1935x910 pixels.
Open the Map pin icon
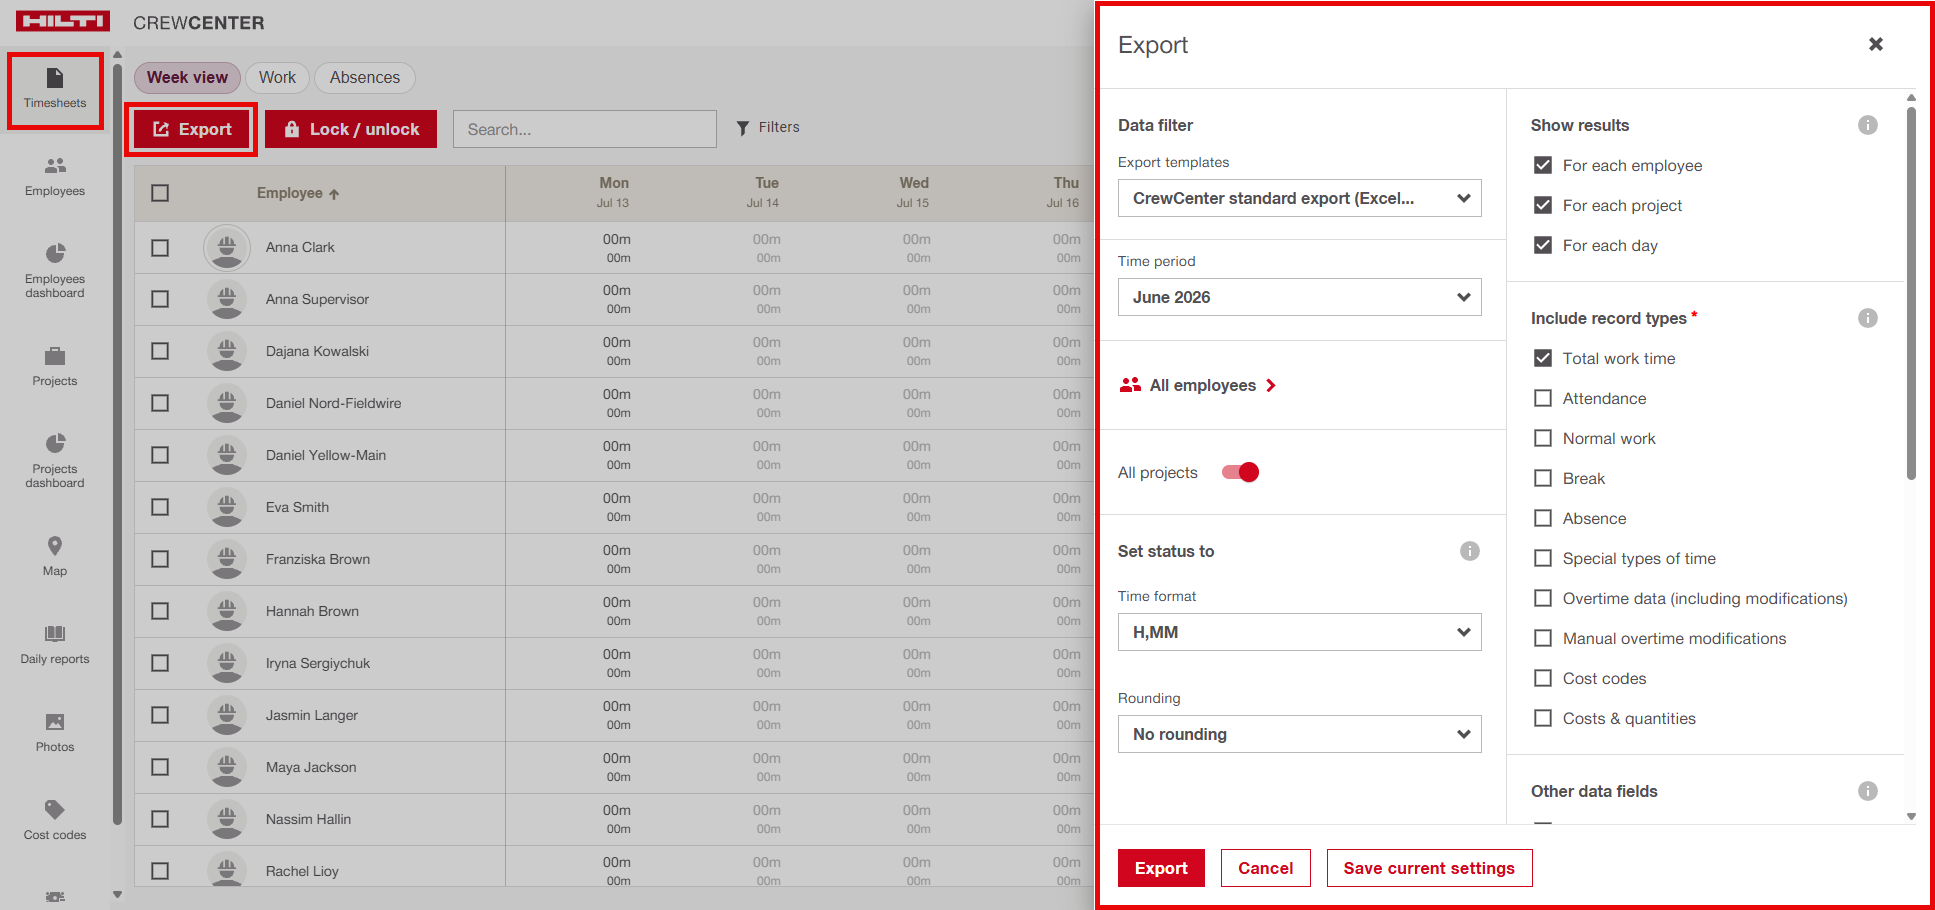tap(55, 546)
